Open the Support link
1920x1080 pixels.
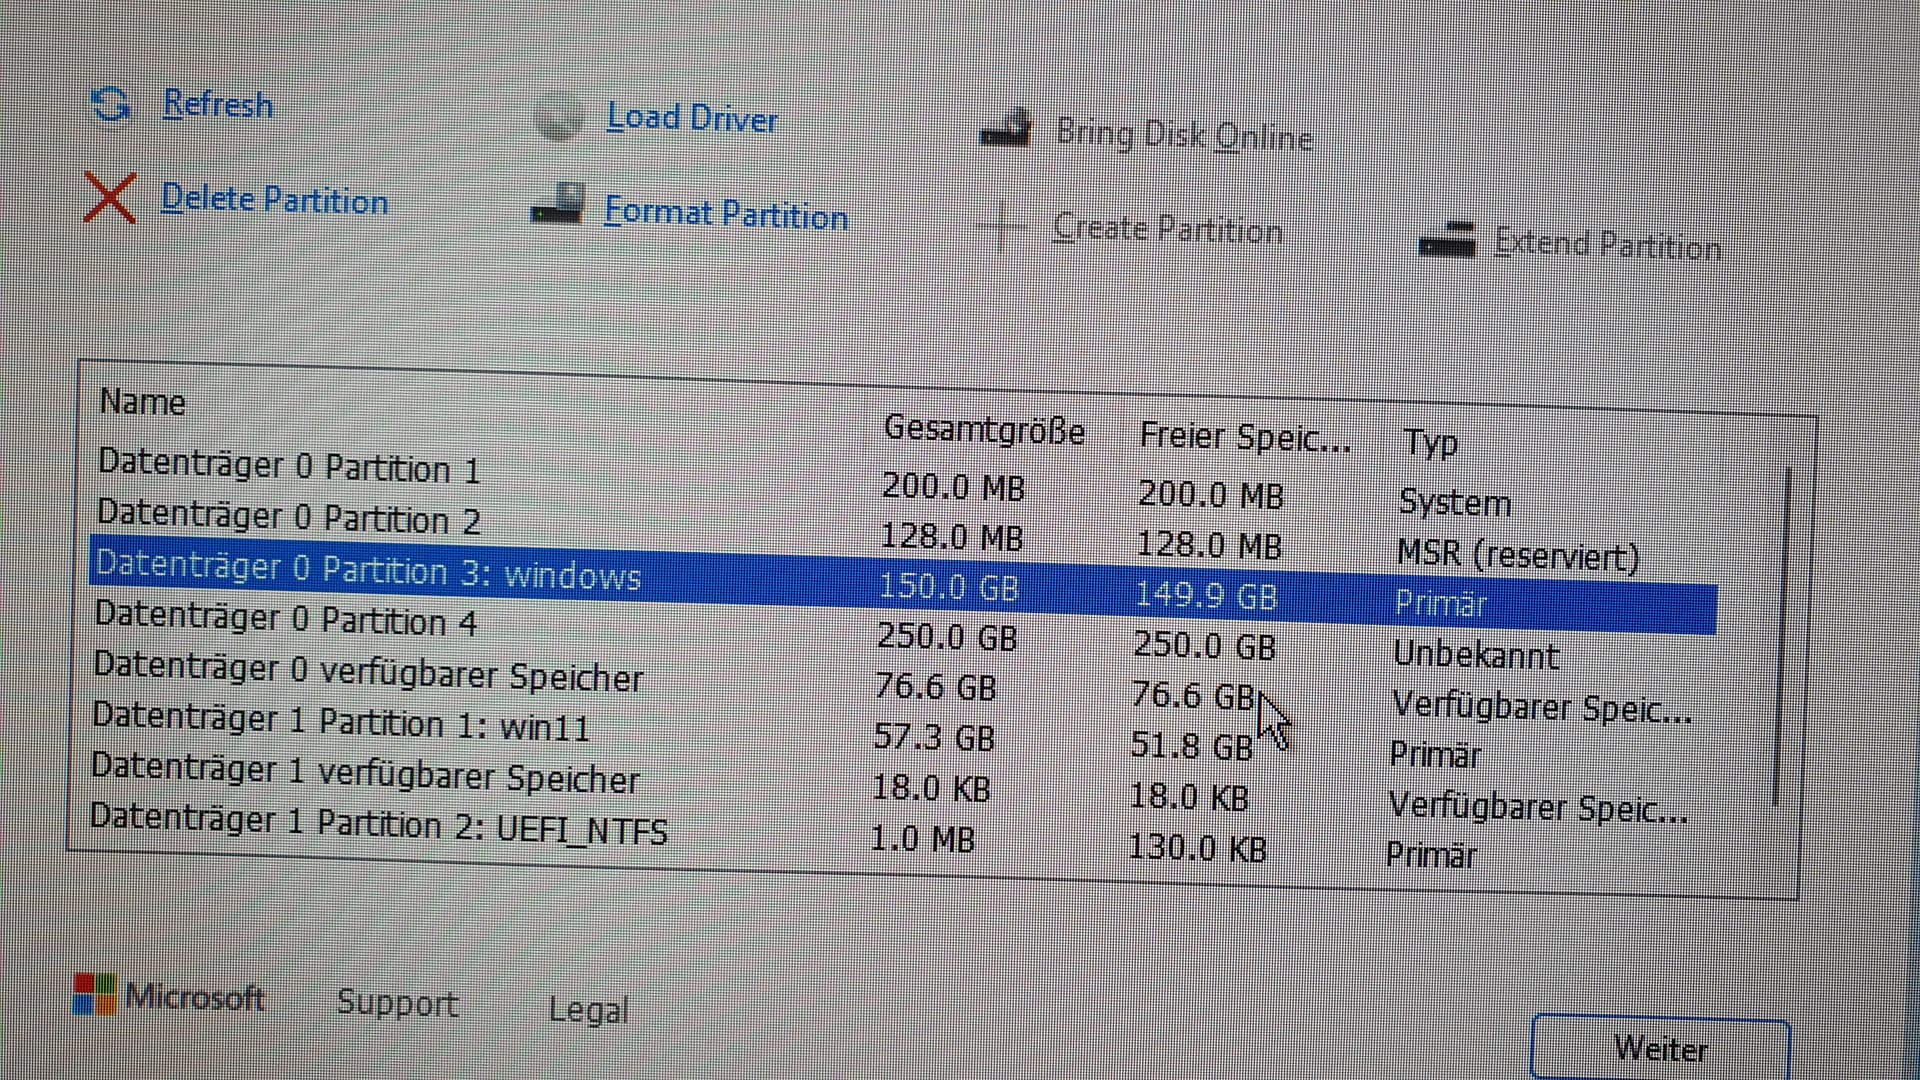[x=397, y=1002]
